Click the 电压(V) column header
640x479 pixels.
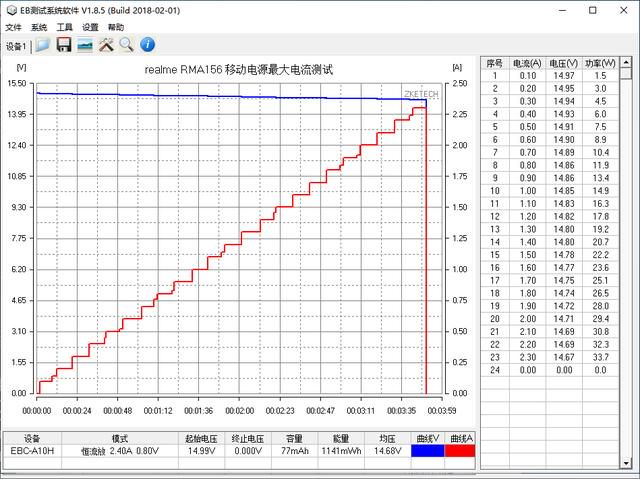point(564,63)
